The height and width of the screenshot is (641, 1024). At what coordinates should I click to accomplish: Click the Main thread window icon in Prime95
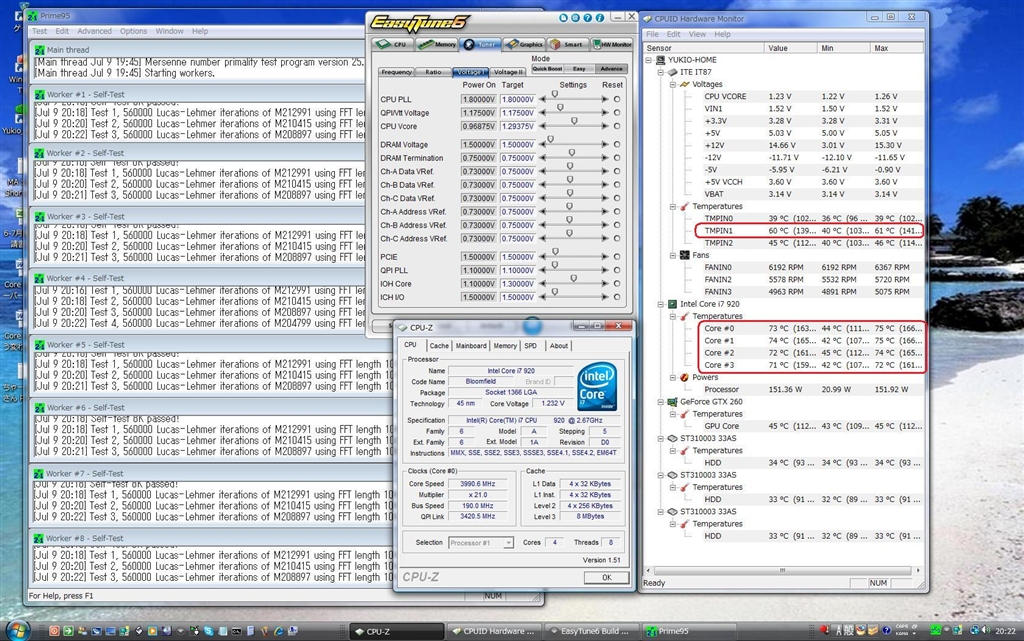coord(39,50)
